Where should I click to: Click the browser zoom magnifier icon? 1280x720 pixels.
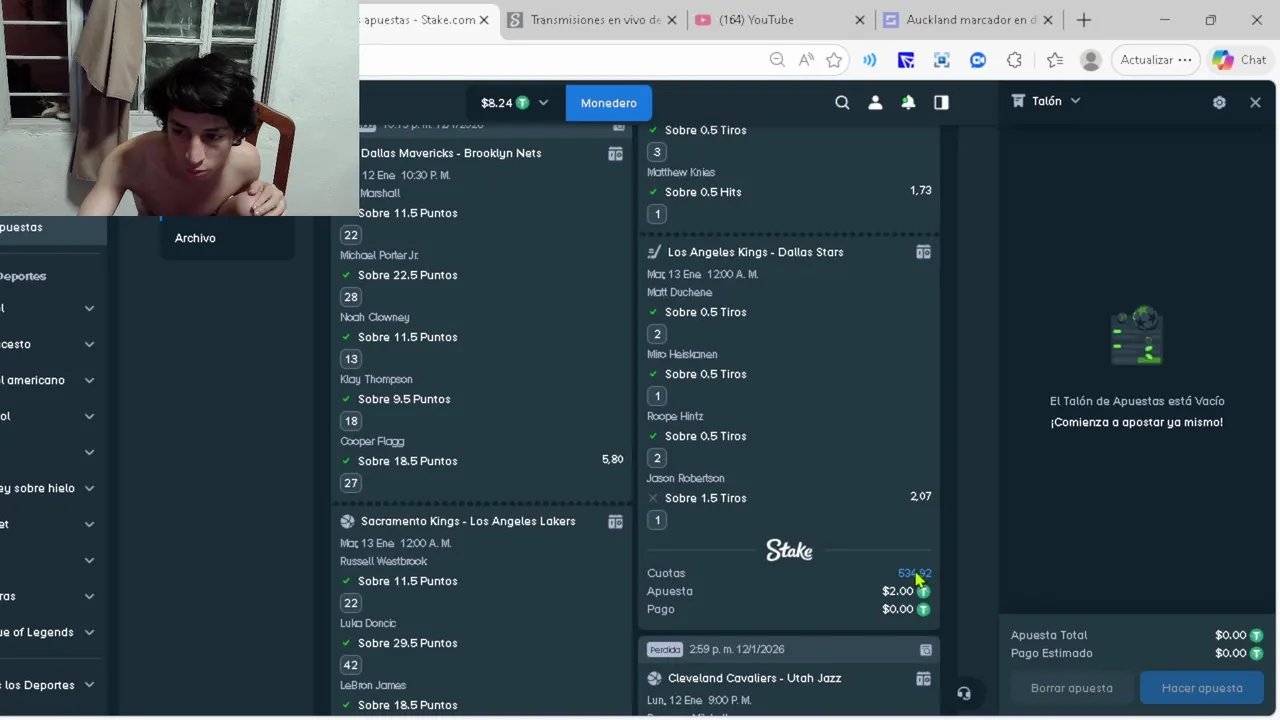tap(777, 60)
